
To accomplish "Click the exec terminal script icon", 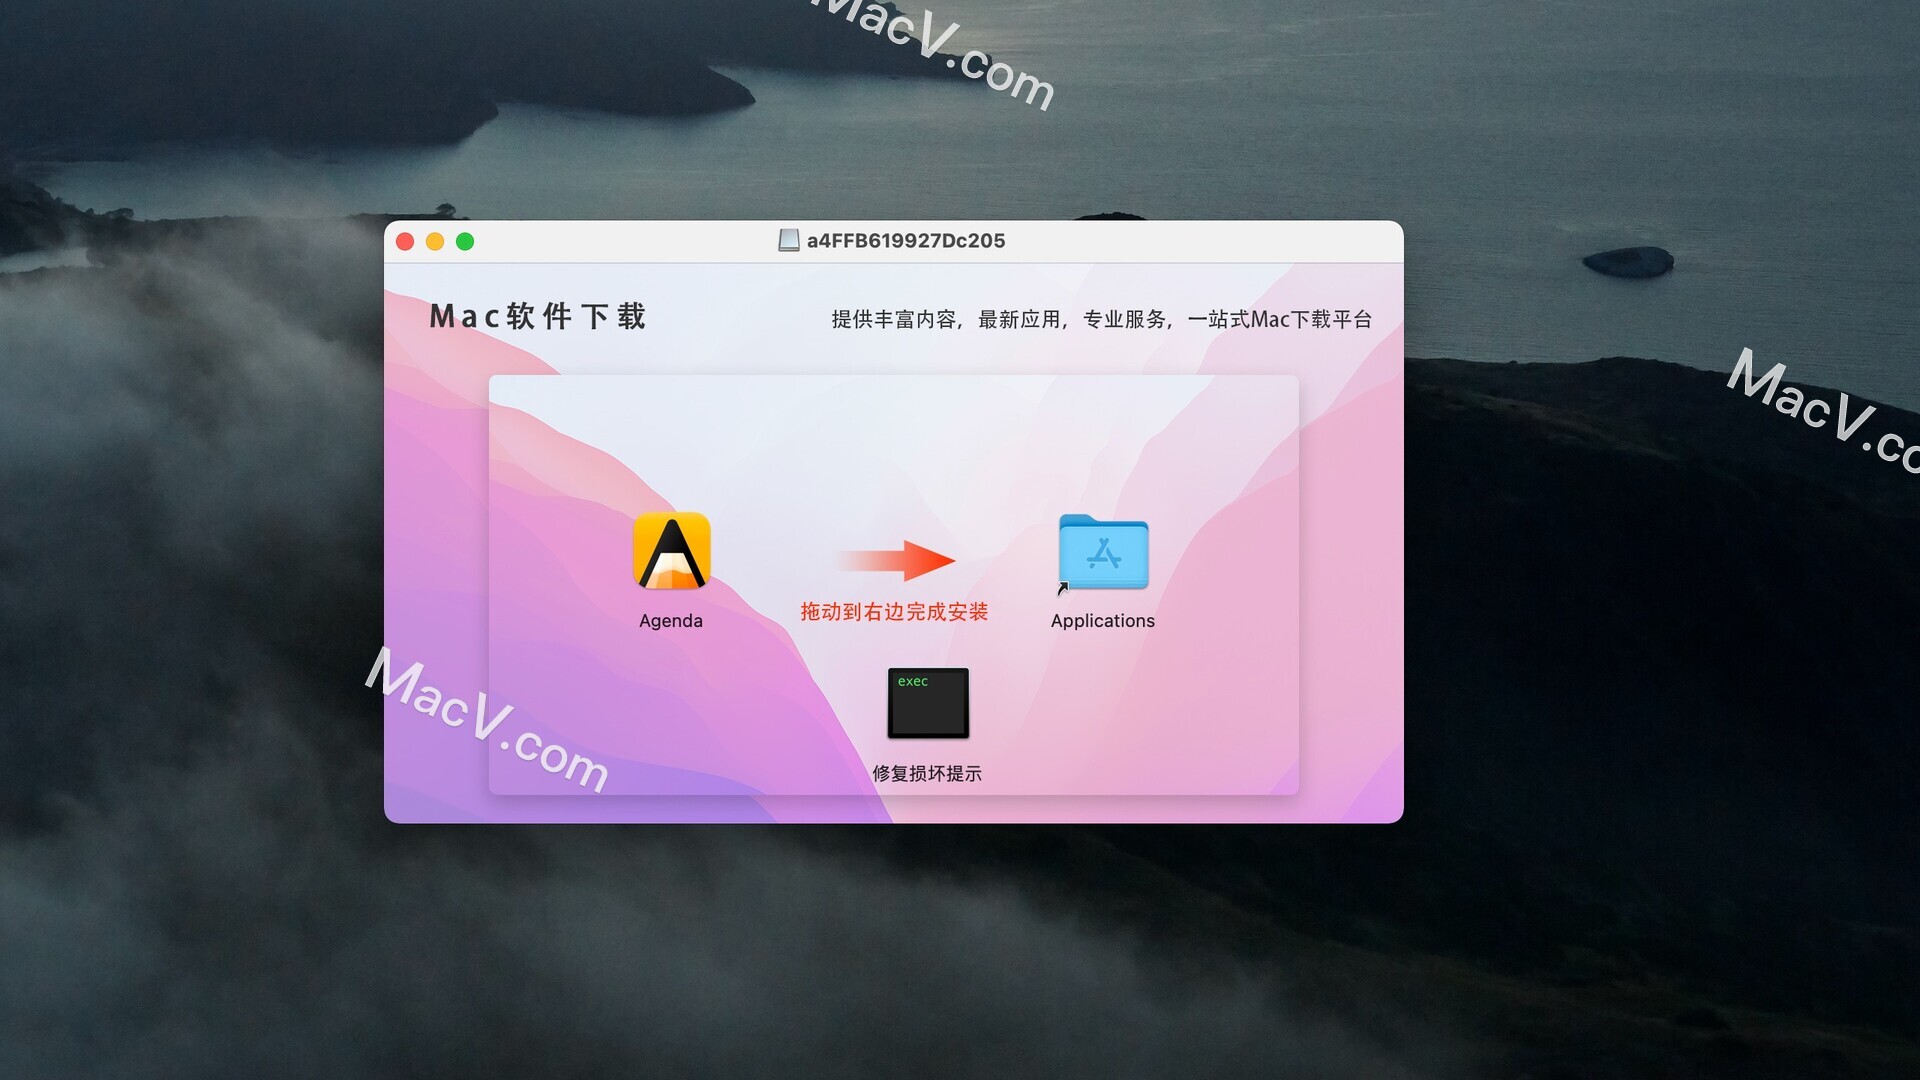I will coord(926,702).
